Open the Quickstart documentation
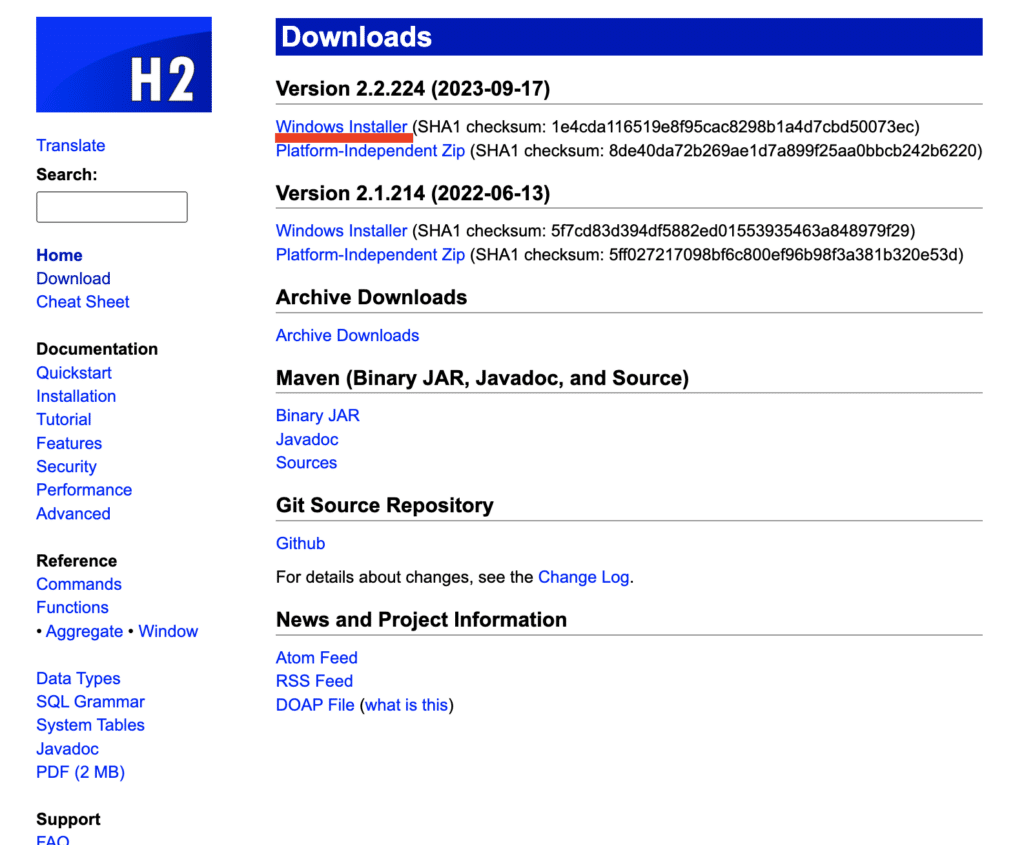 [x=74, y=372]
